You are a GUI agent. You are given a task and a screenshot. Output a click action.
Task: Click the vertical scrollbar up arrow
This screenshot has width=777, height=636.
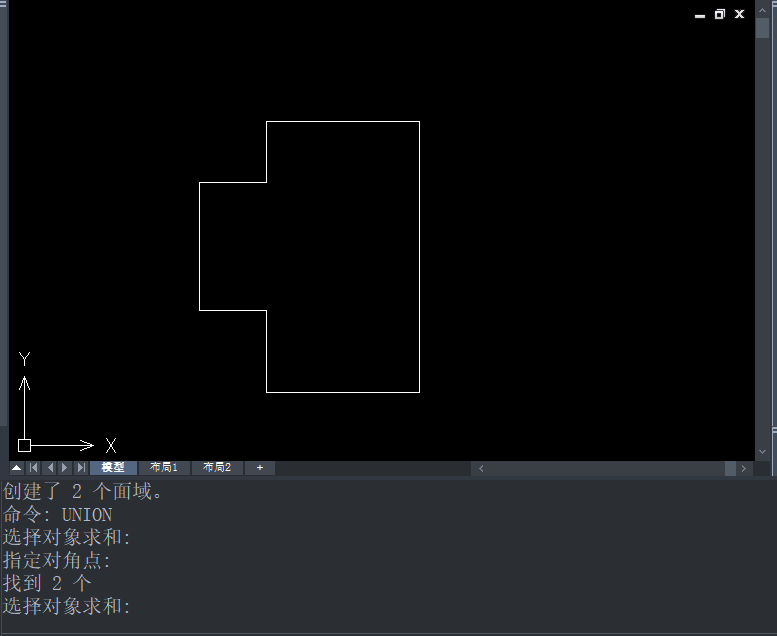pos(762,10)
